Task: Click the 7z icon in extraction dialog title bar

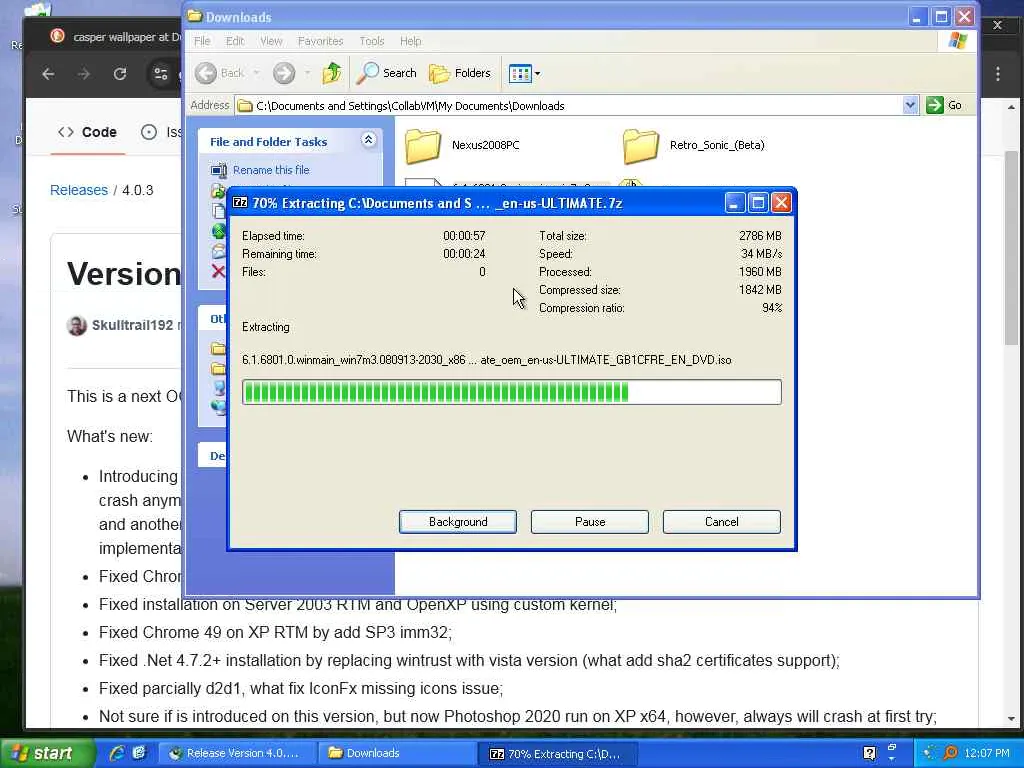Action: [x=240, y=203]
